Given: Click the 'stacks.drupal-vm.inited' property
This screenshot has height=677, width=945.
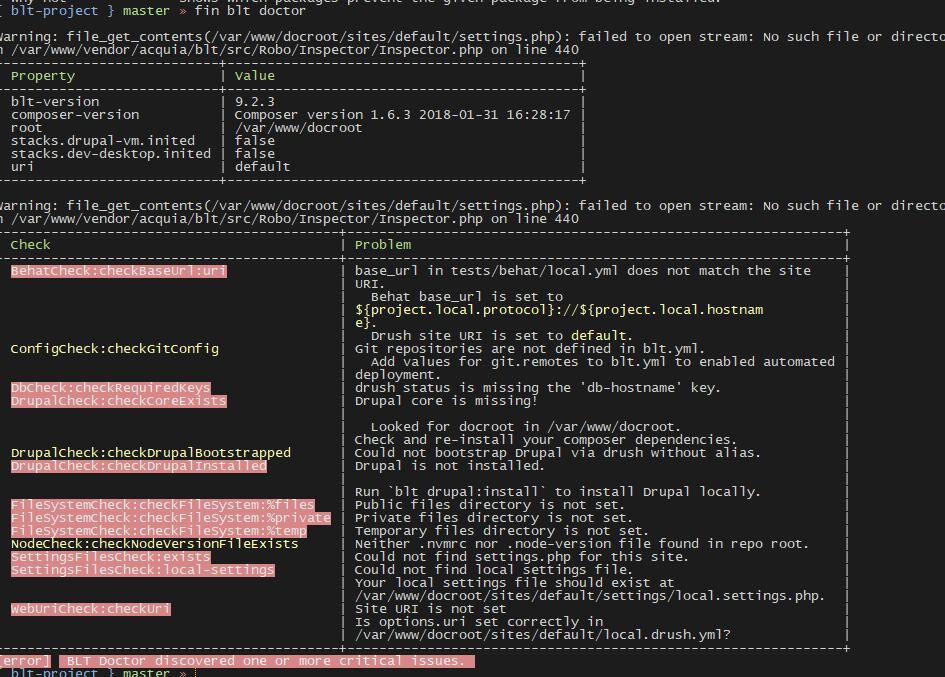Looking at the screenshot, I should point(103,140).
